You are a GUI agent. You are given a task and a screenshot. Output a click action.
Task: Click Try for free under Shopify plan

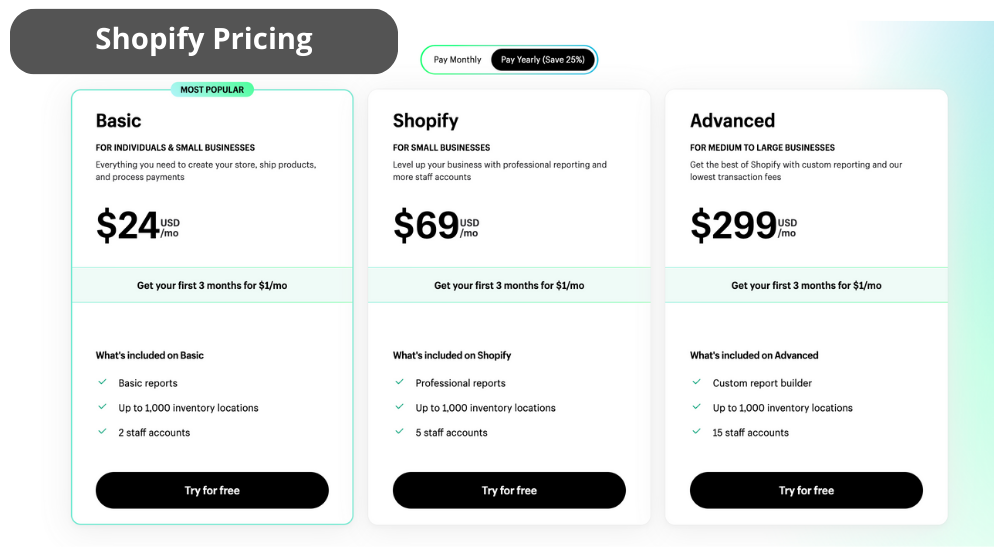(509, 490)
